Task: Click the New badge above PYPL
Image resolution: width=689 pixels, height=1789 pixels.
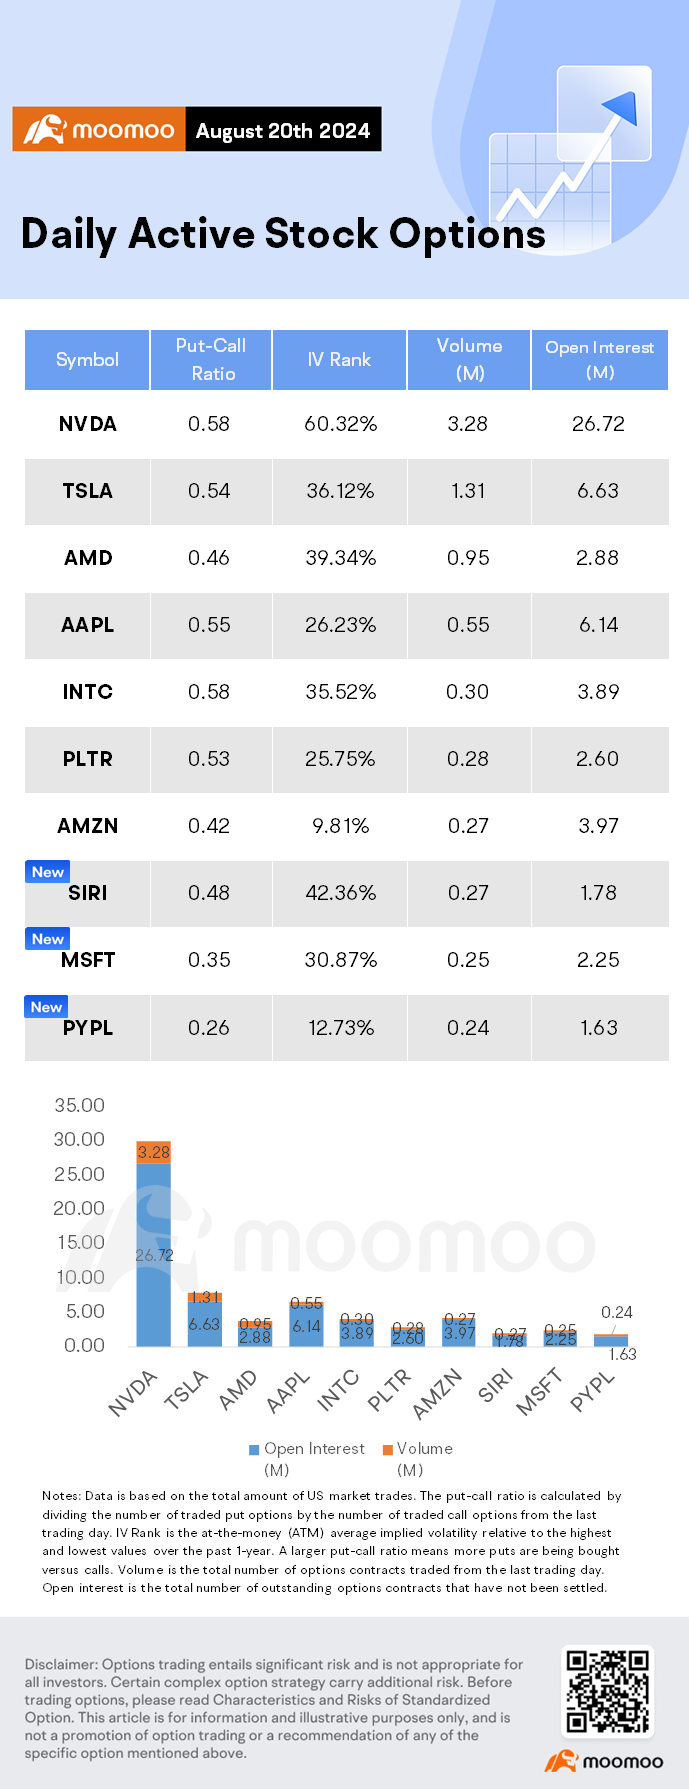Action: pyautogui.click(x=46, y=1007)
